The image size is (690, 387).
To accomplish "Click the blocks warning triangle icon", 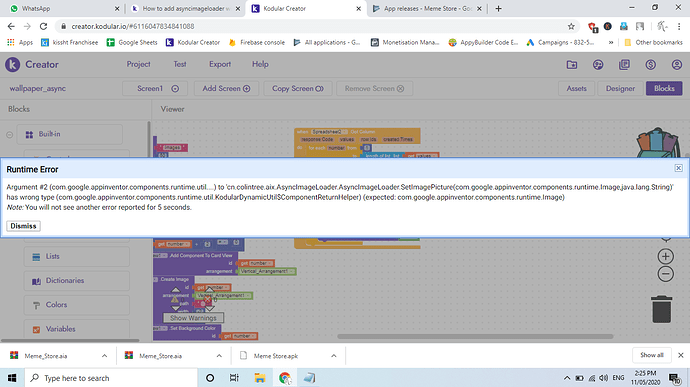I will (175, 300).
